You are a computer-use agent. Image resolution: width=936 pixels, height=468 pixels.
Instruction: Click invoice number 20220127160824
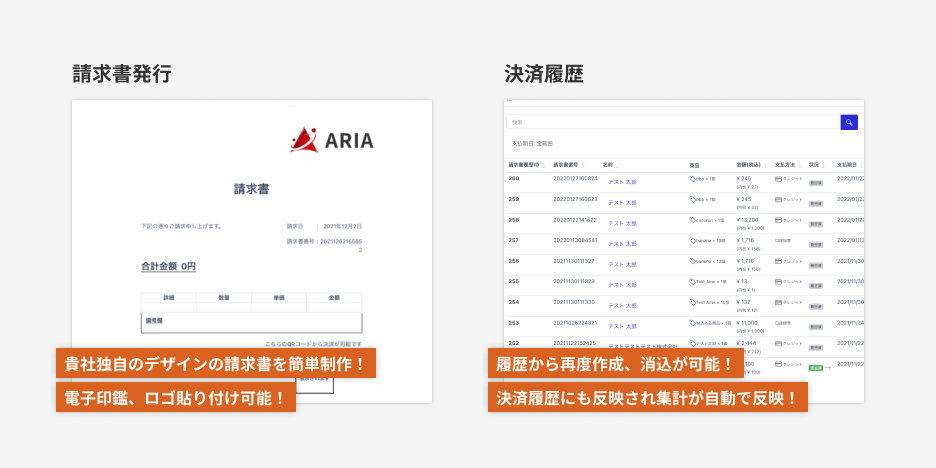[x=575, y=178]
